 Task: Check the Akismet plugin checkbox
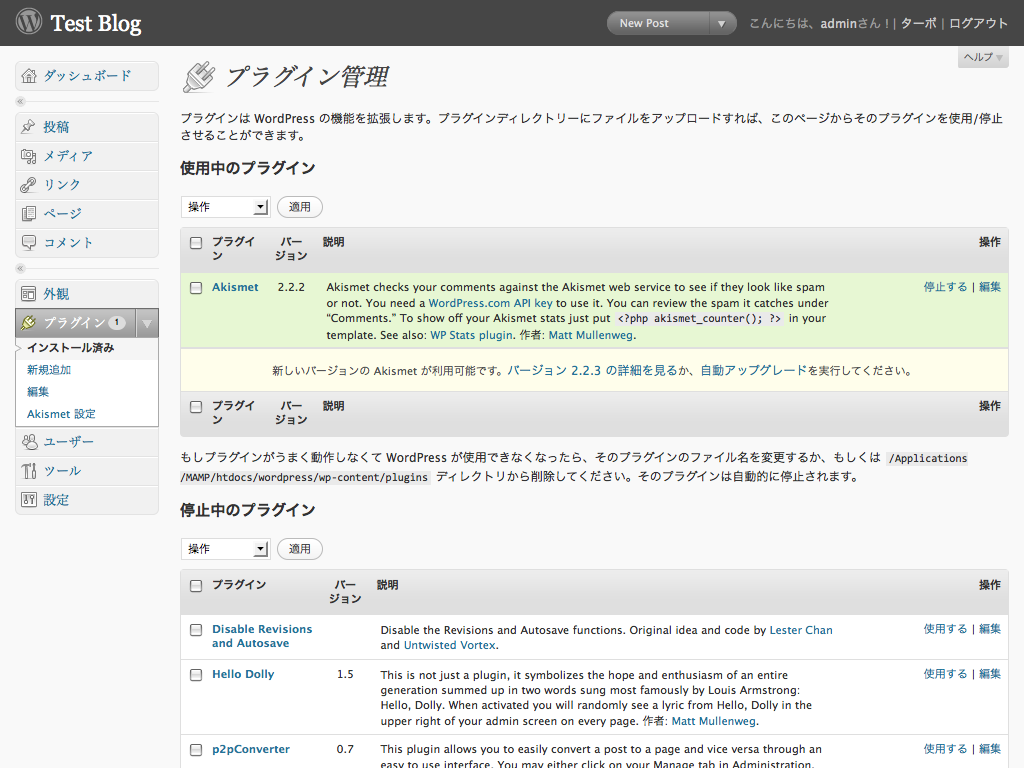(x=196, y=288)
